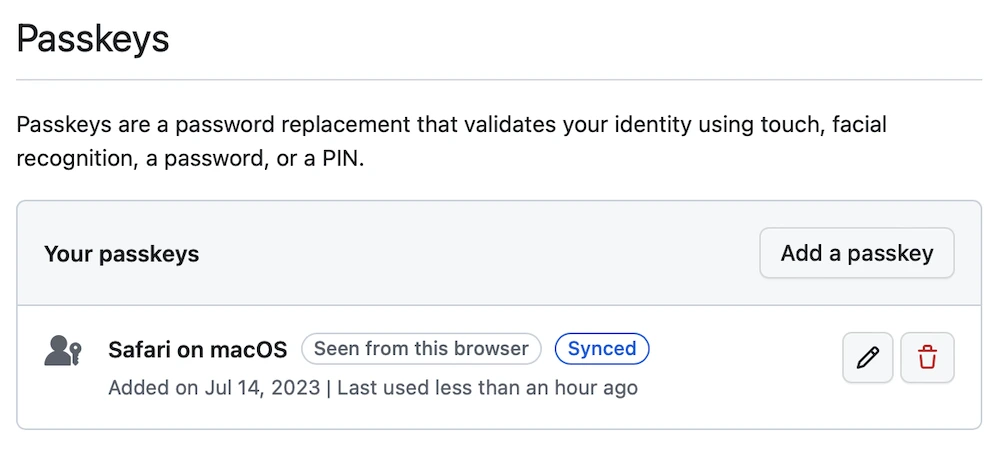Delete the Safari on macOS passkey

click(927, 357)
